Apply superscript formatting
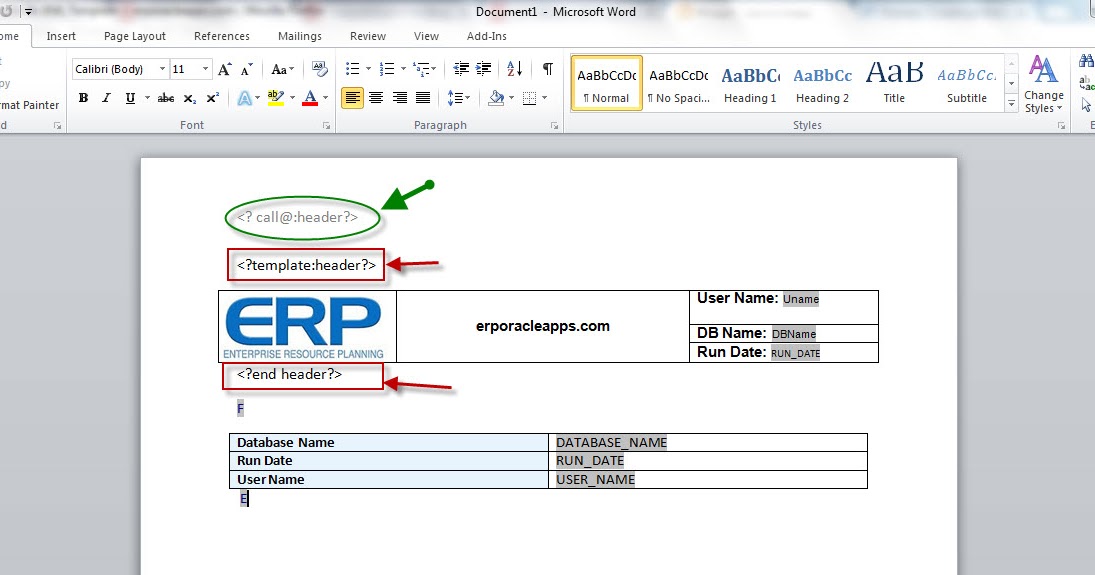This screenshot has width=1095, height=575. click(x=213, y=99)
